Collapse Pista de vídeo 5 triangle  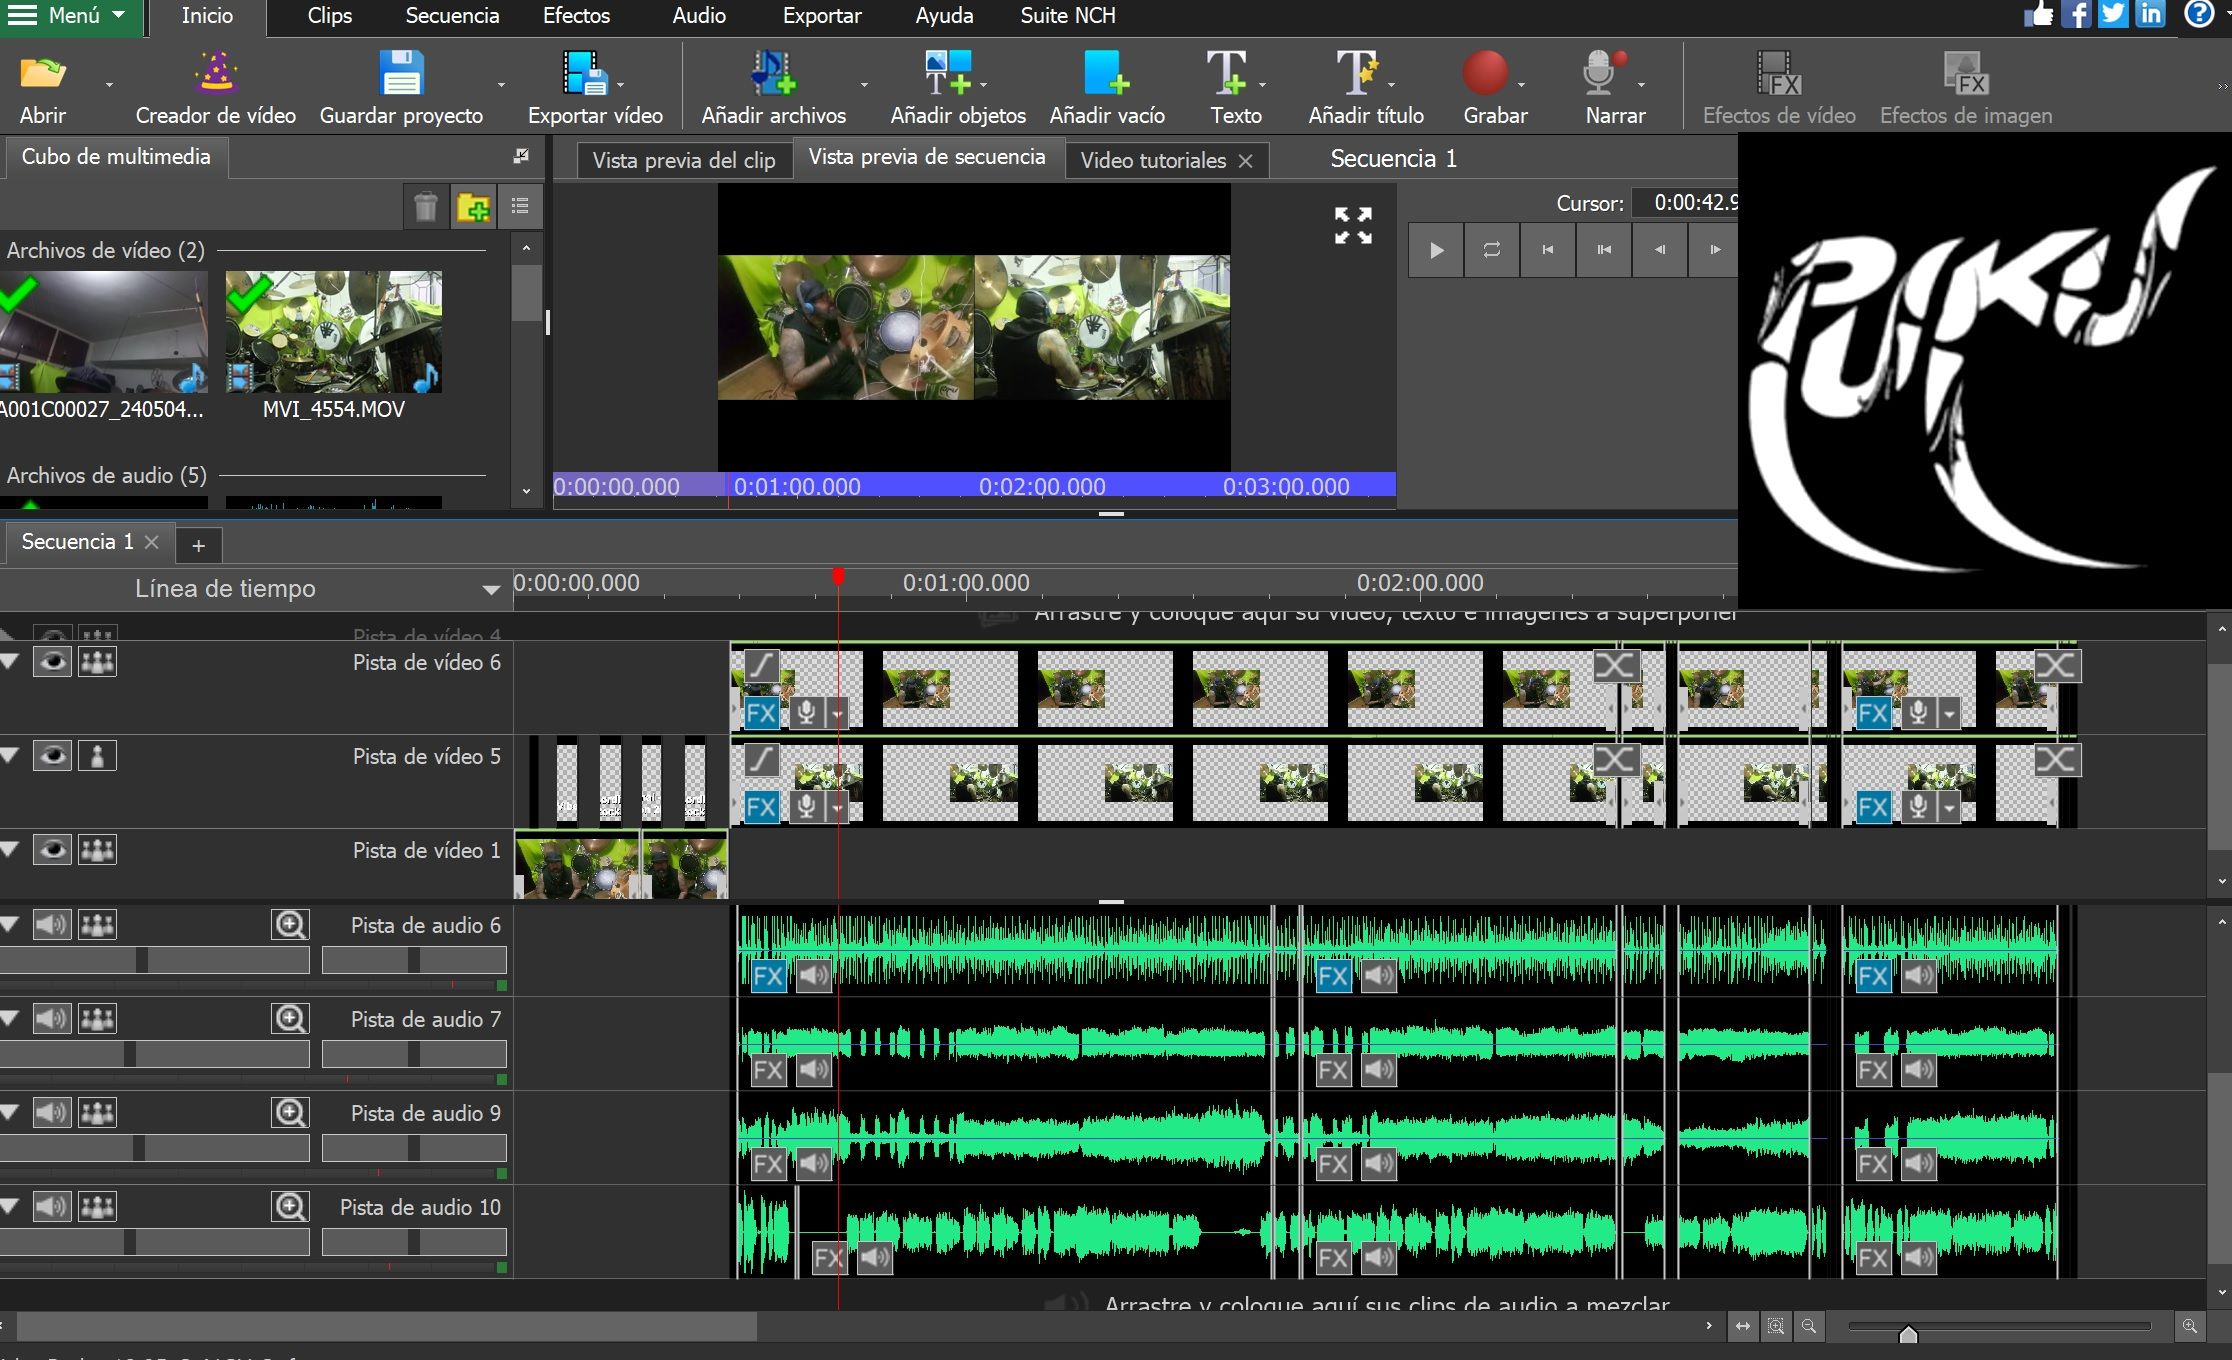pyautogui.click(x=10, y=755)
